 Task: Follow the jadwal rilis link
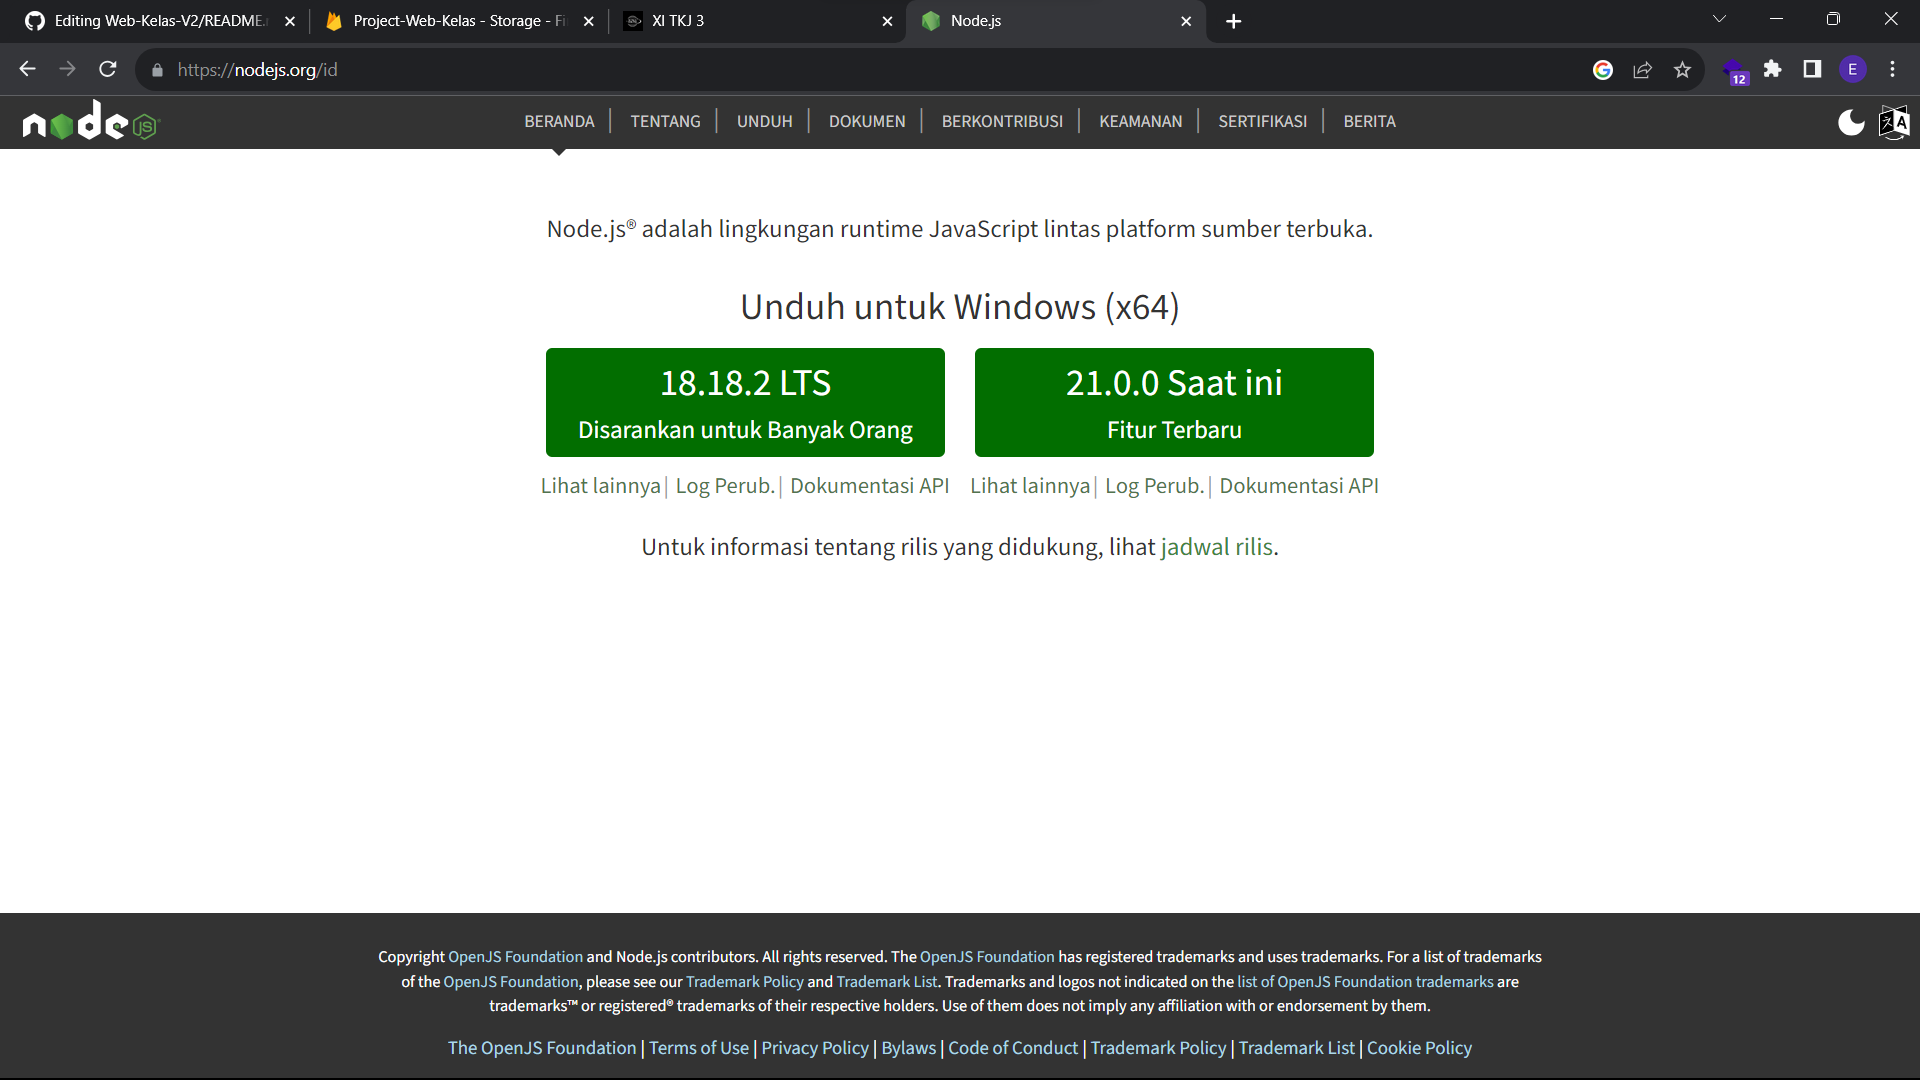pyautogui.click(x=1216, y=547)
